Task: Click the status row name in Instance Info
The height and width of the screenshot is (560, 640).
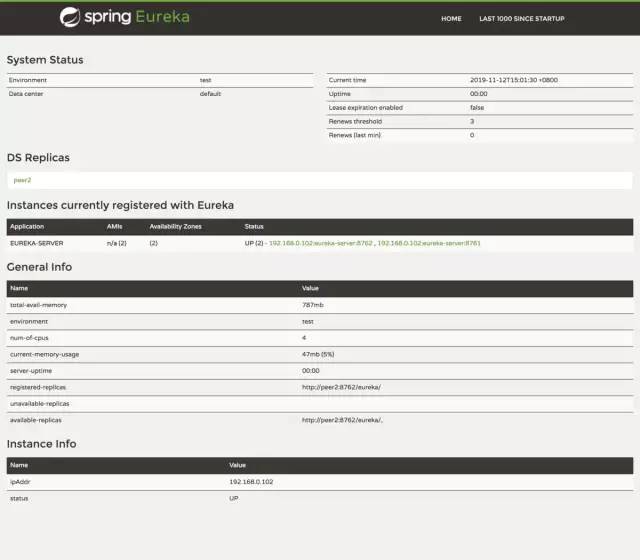Action: pos(19,498)
